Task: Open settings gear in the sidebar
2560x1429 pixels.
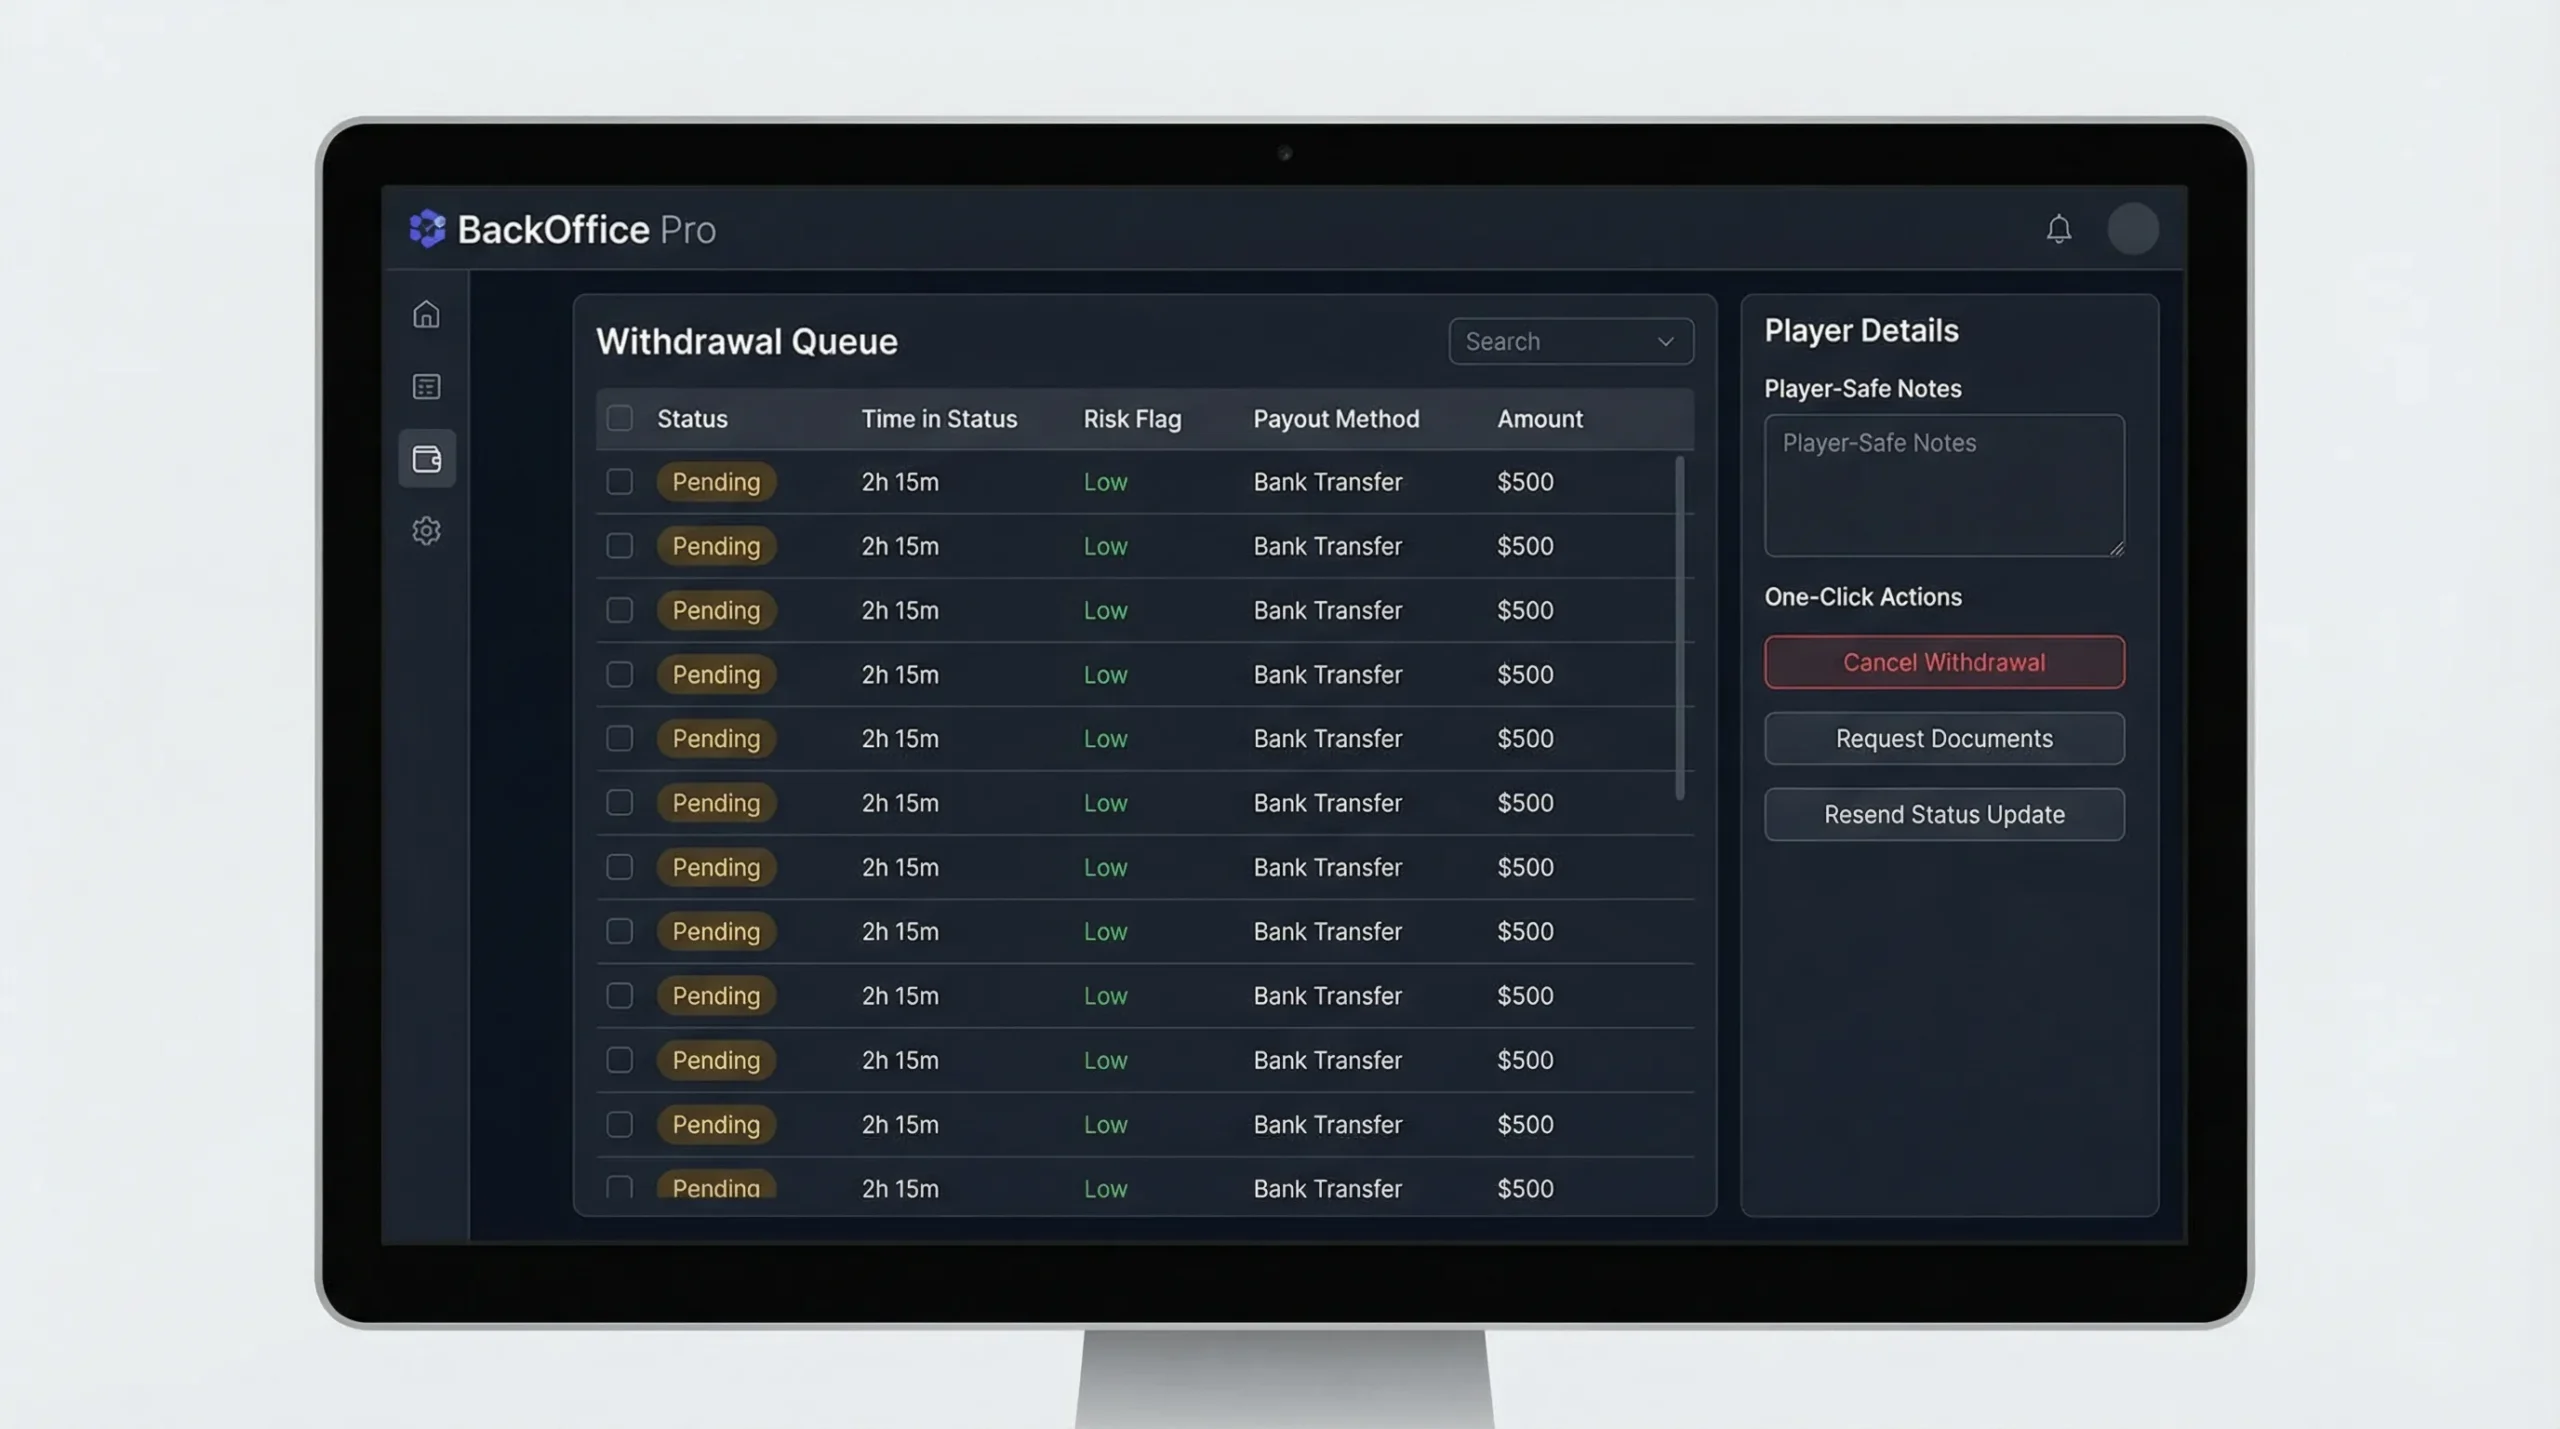Action: pos(426,530)
